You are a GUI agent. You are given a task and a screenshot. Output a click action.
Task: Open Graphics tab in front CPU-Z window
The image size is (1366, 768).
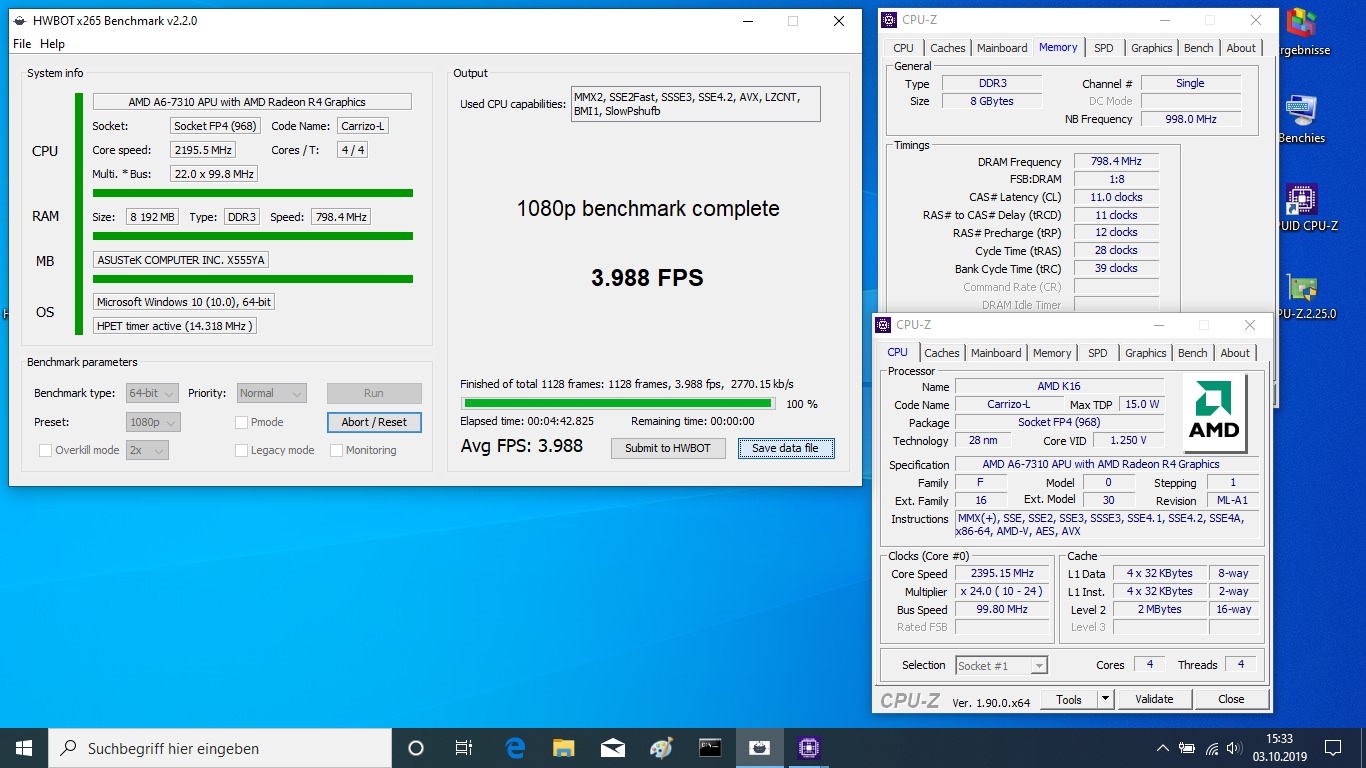[1145, 353]
